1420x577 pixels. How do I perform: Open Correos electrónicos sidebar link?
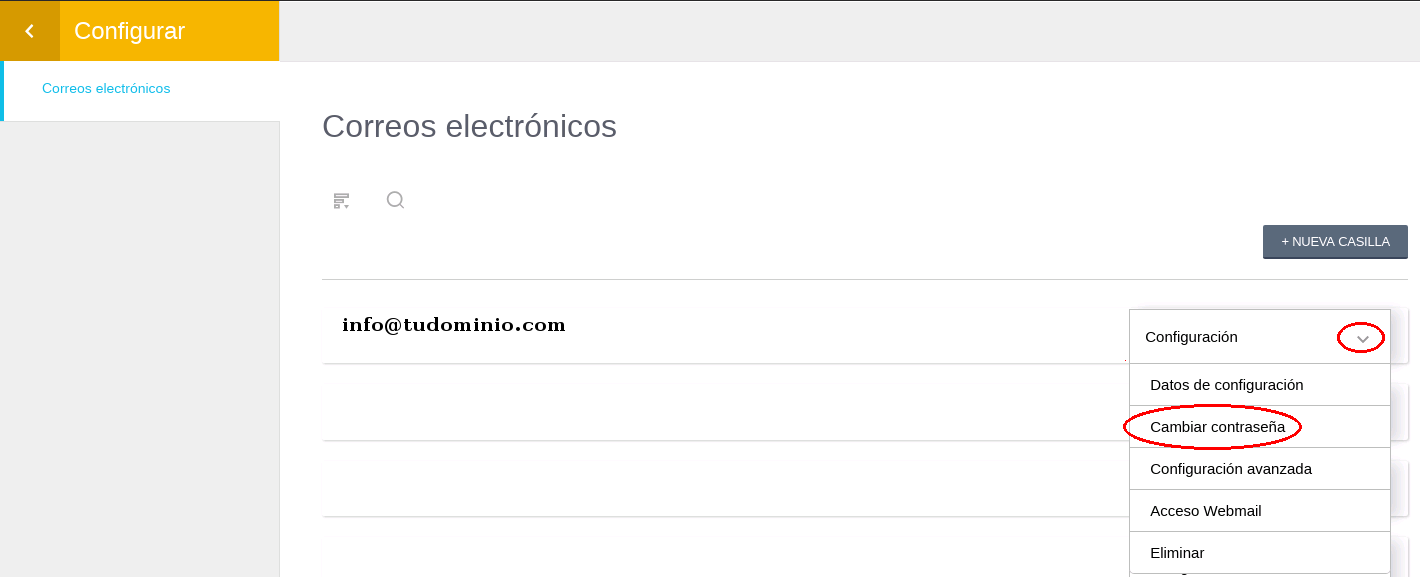(106, 89)
